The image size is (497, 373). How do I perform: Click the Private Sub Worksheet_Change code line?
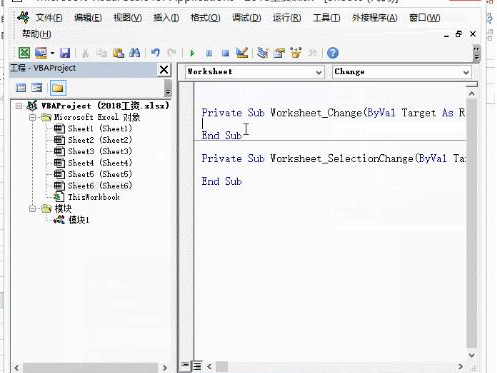coord(333,113)
